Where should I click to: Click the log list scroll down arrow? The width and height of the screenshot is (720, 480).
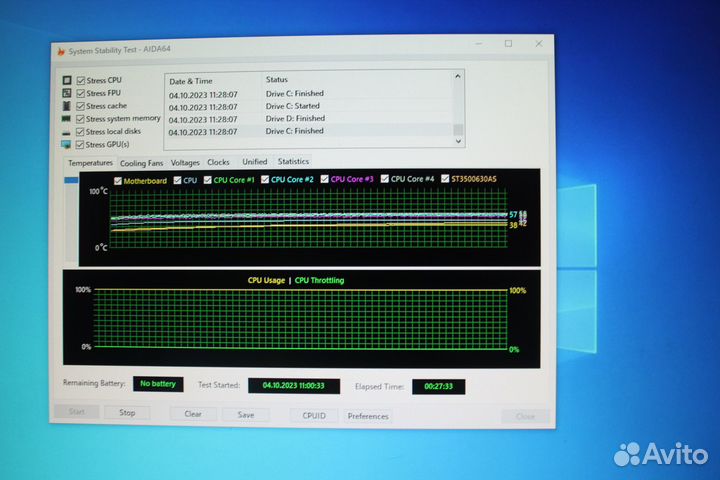click(458, 141)
